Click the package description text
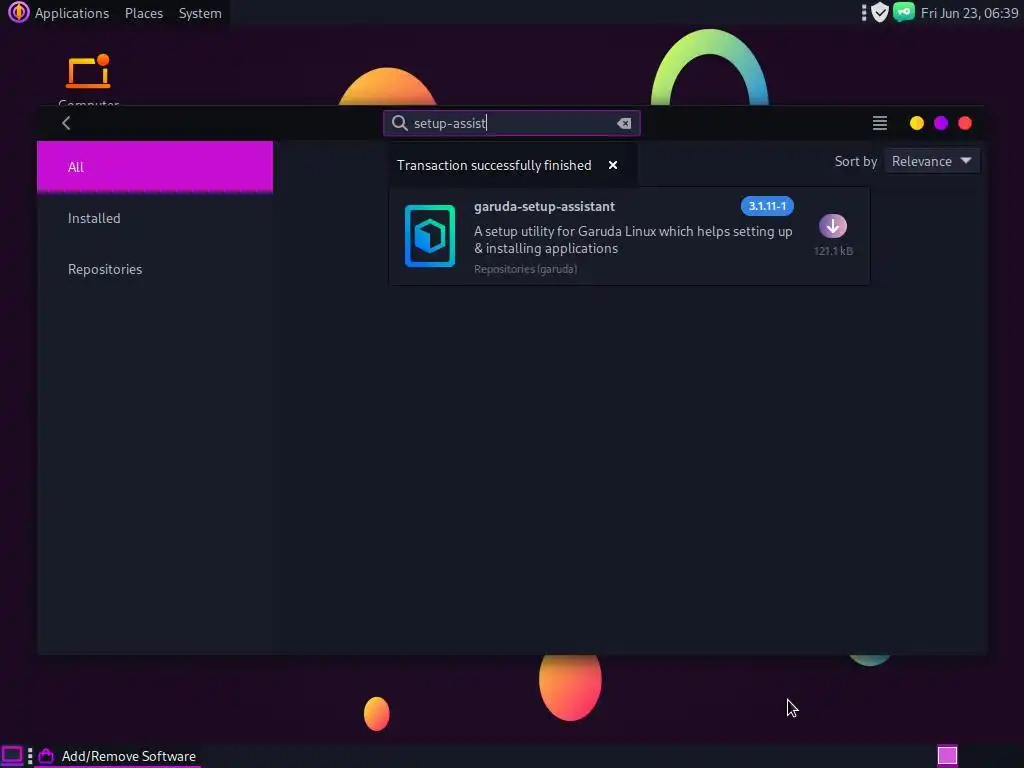The width and height of the screenshot is (1024, 768). [633, 240]
